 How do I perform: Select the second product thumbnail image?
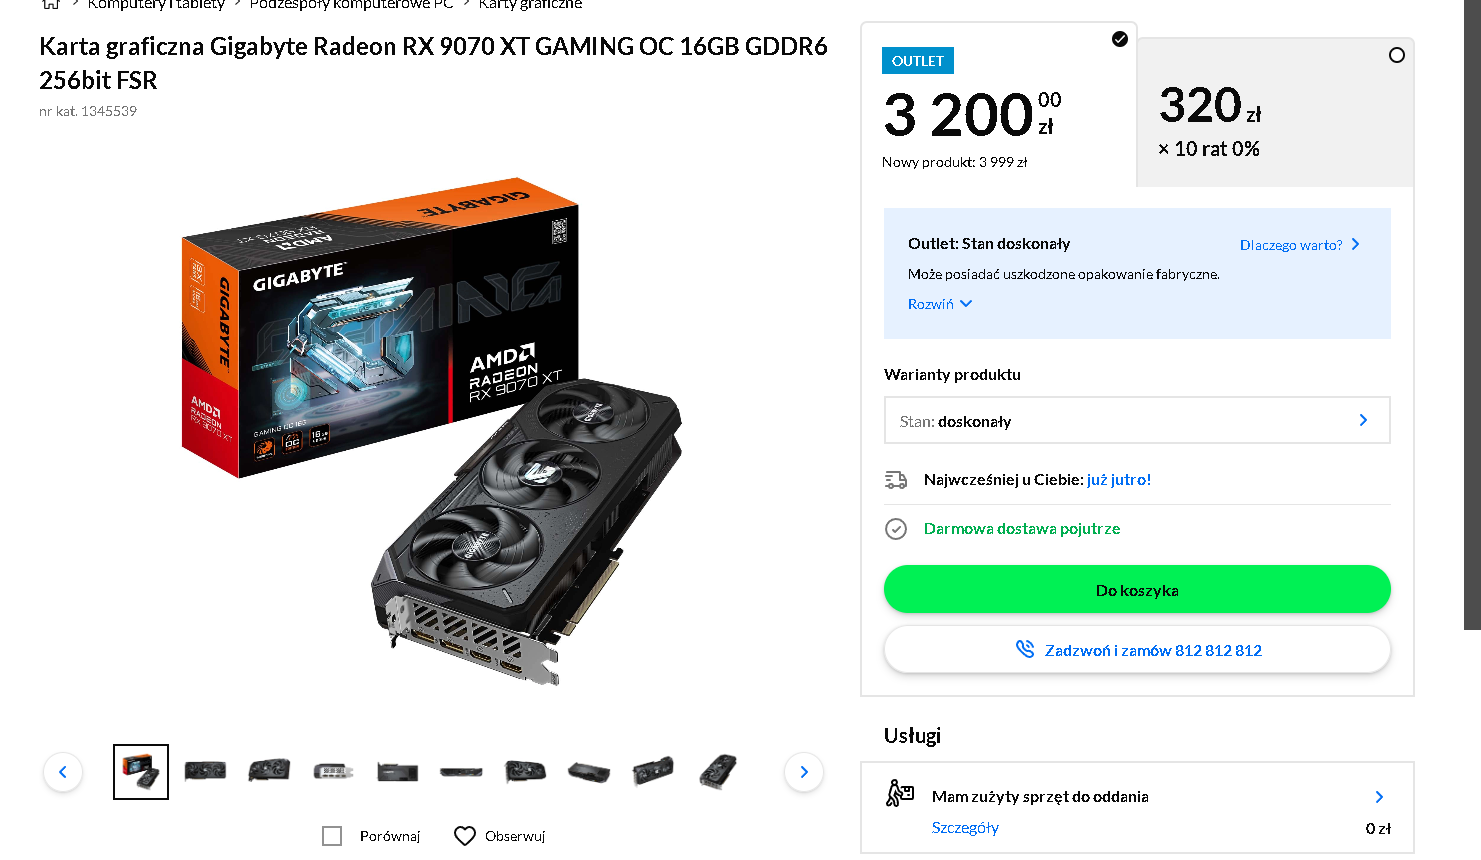(x=205, y=771)
